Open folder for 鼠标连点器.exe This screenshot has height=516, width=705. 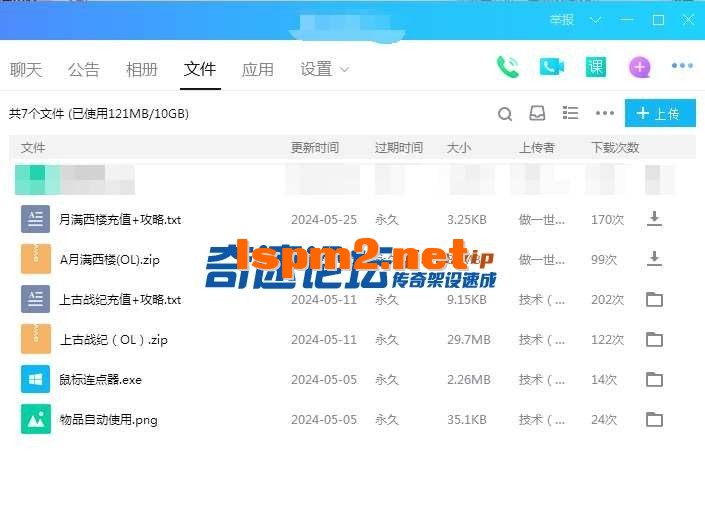pyautogui.click(x=654, y=380)
